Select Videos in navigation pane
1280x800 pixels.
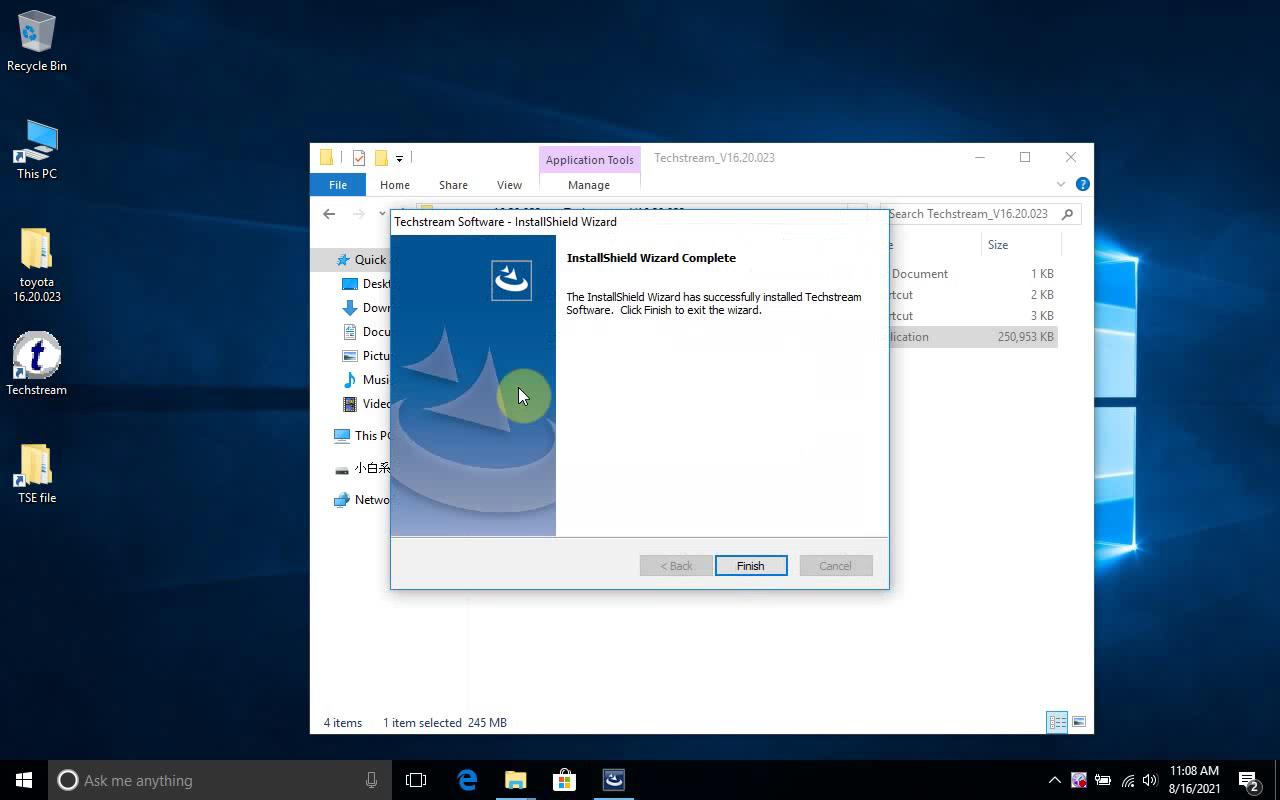[x=366, y=404]
